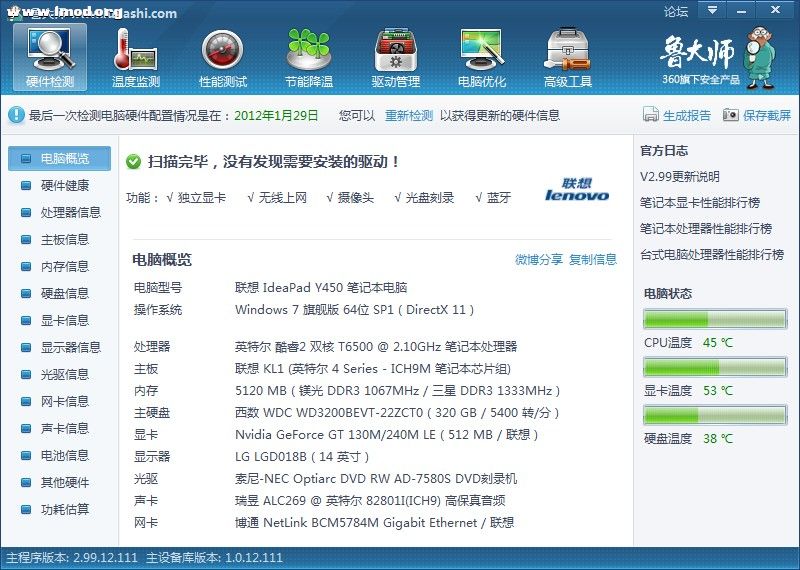
Task: Select 处理器信息 in the sidebar
Action: 70,212
